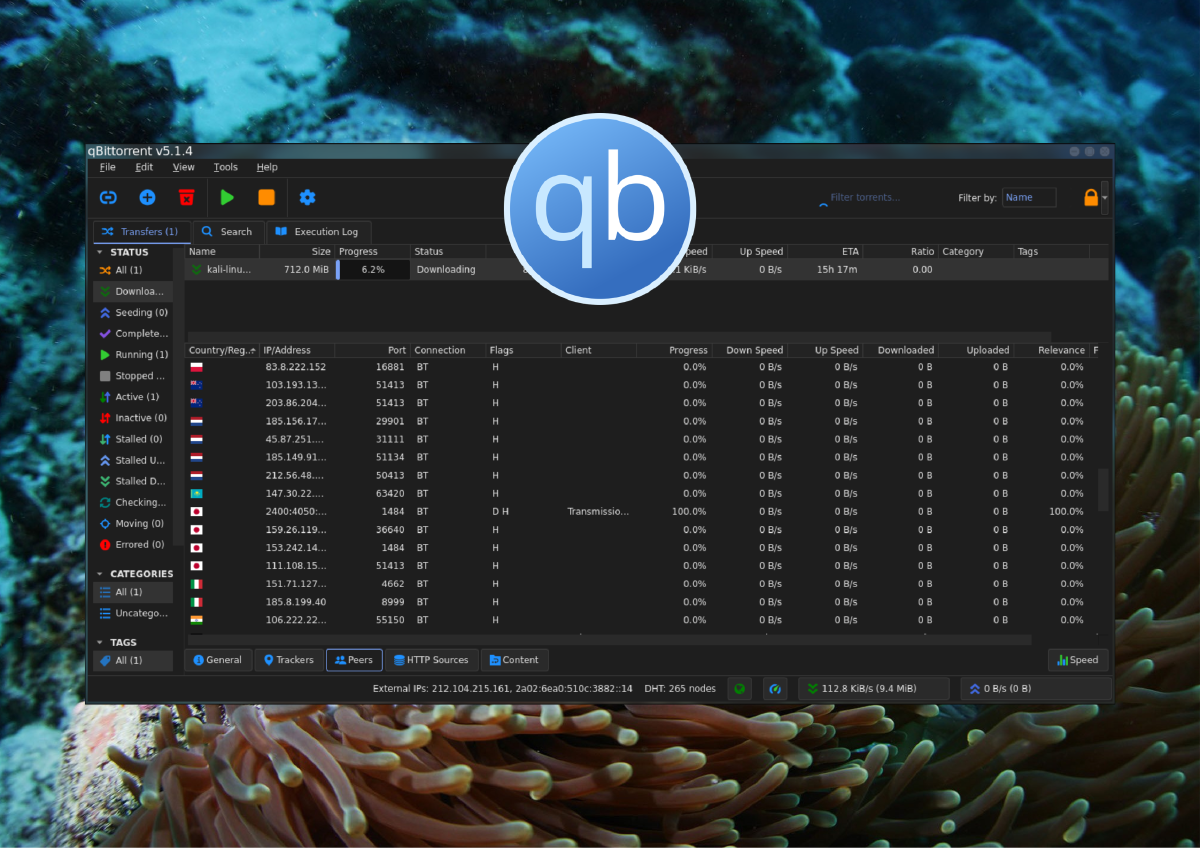
Task: Toggle the Speed graph button
Action: coord(1078,660)
